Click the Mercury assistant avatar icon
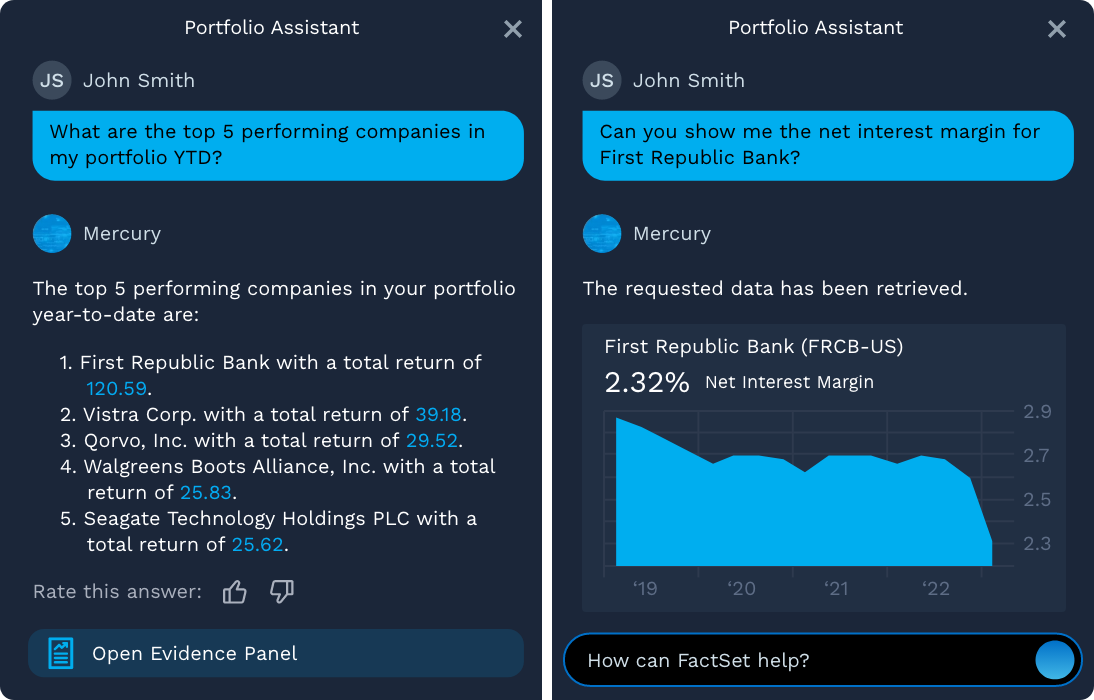The width and height of the screenshot is (1094, 700). click(51, 233)
